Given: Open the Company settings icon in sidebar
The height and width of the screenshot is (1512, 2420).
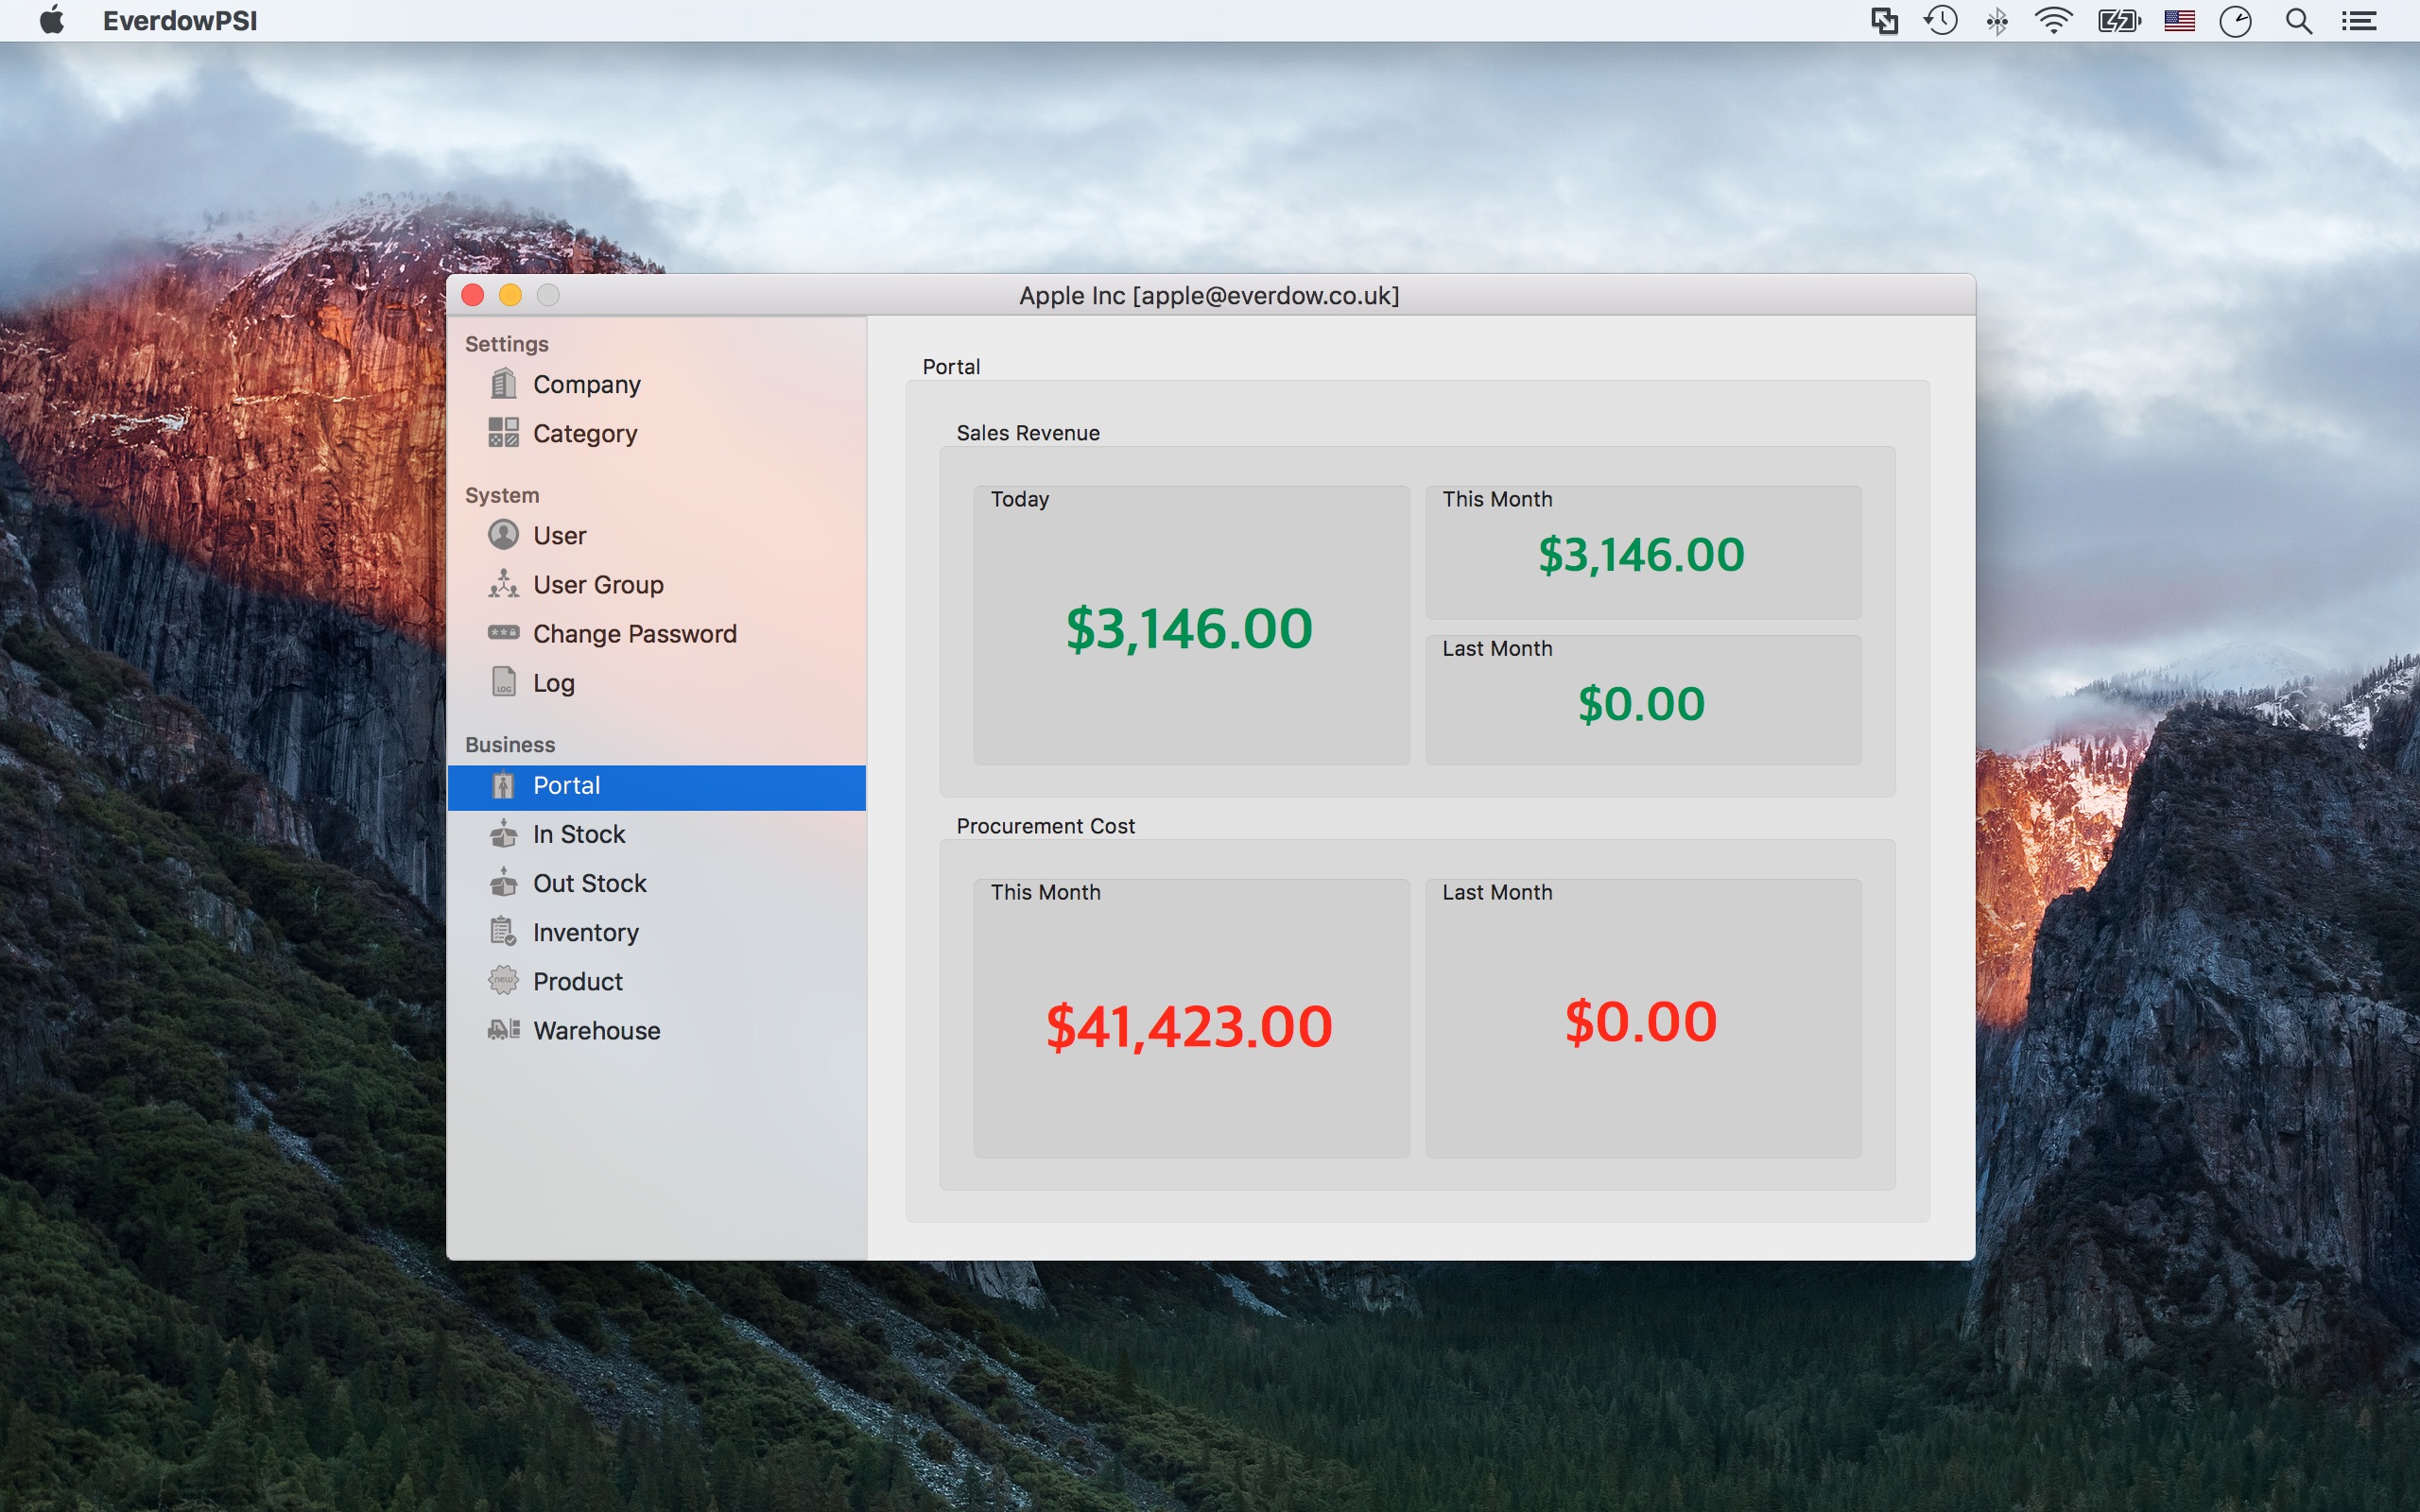Looking at the screenshot, I should tap(503, 384).
